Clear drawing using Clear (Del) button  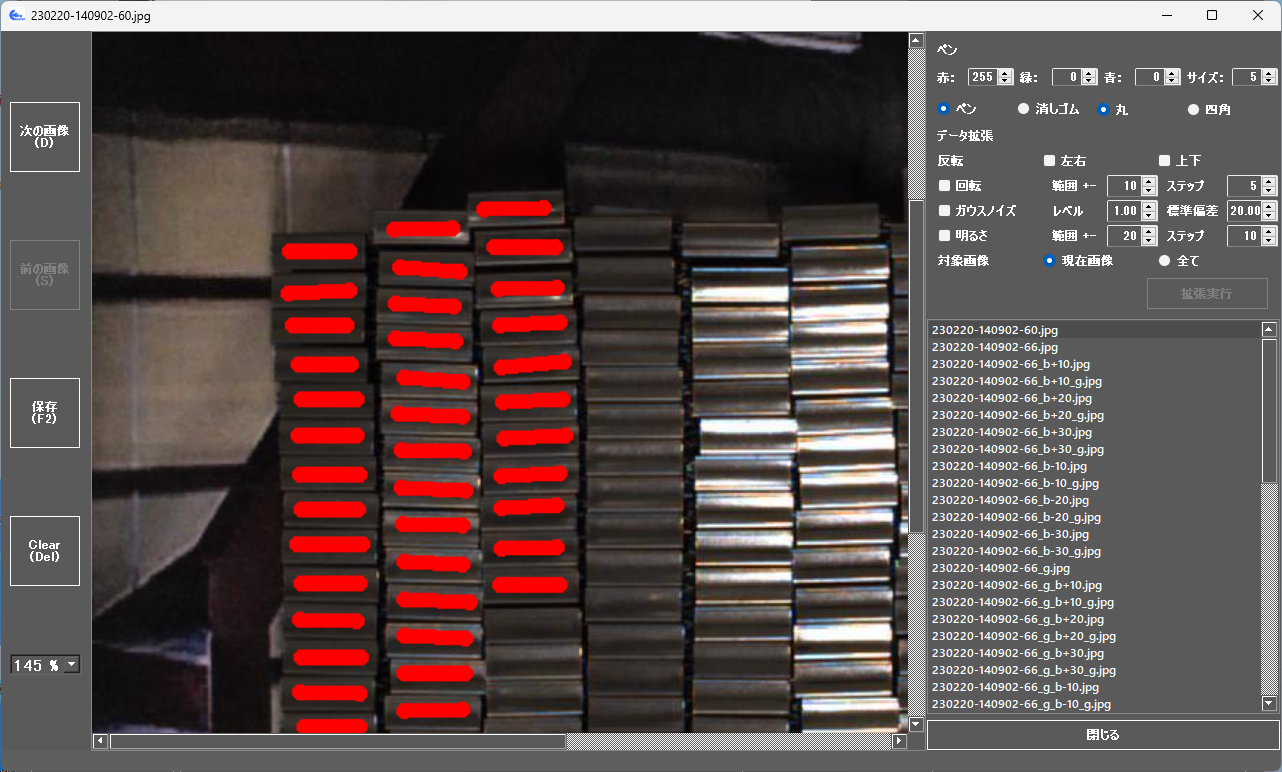(45, 551)
